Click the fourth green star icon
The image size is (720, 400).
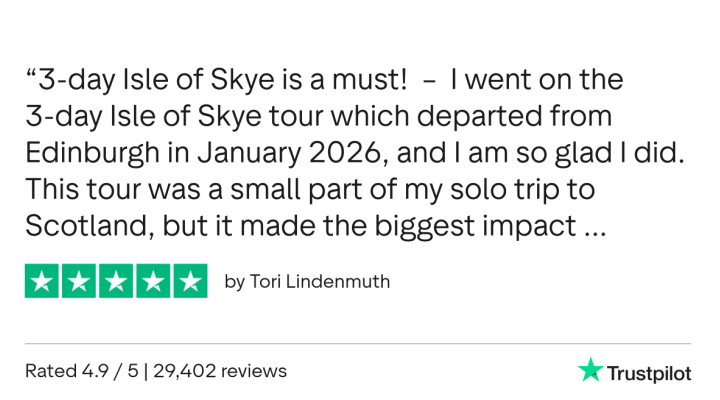tap(153, 281)
